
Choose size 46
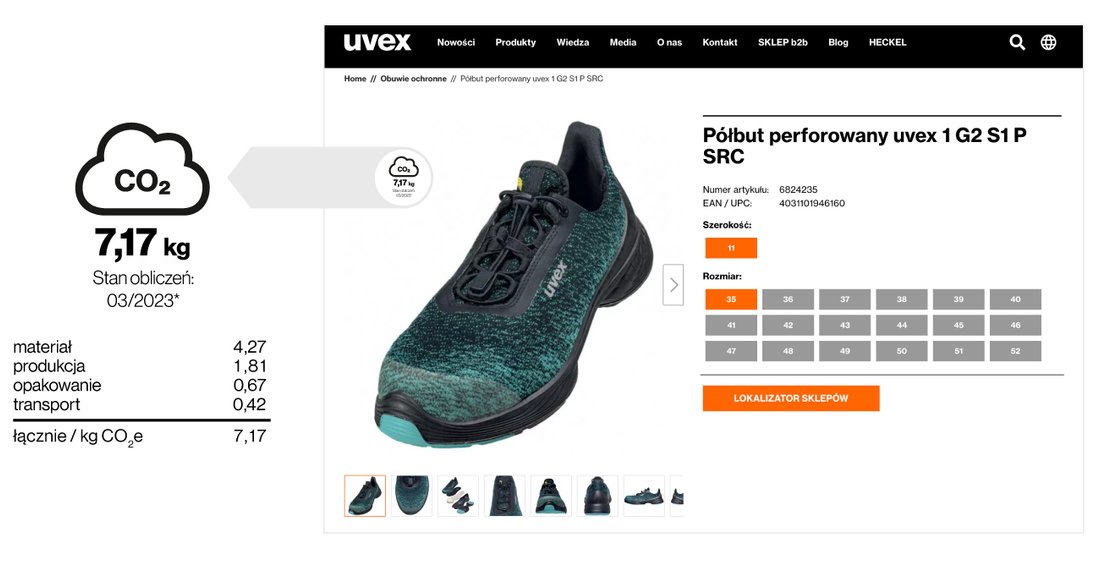click(x=1015, y=326)
